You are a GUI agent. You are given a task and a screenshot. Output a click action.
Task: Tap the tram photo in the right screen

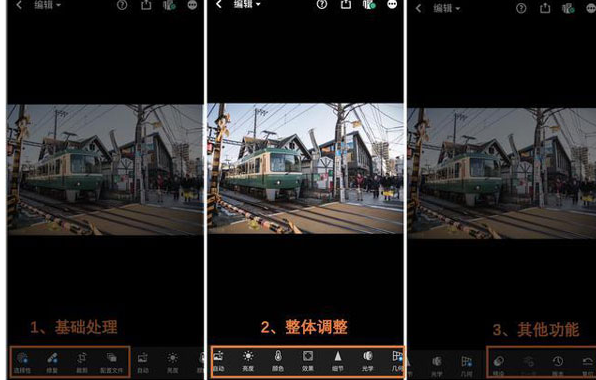click(x=502, y=173)
